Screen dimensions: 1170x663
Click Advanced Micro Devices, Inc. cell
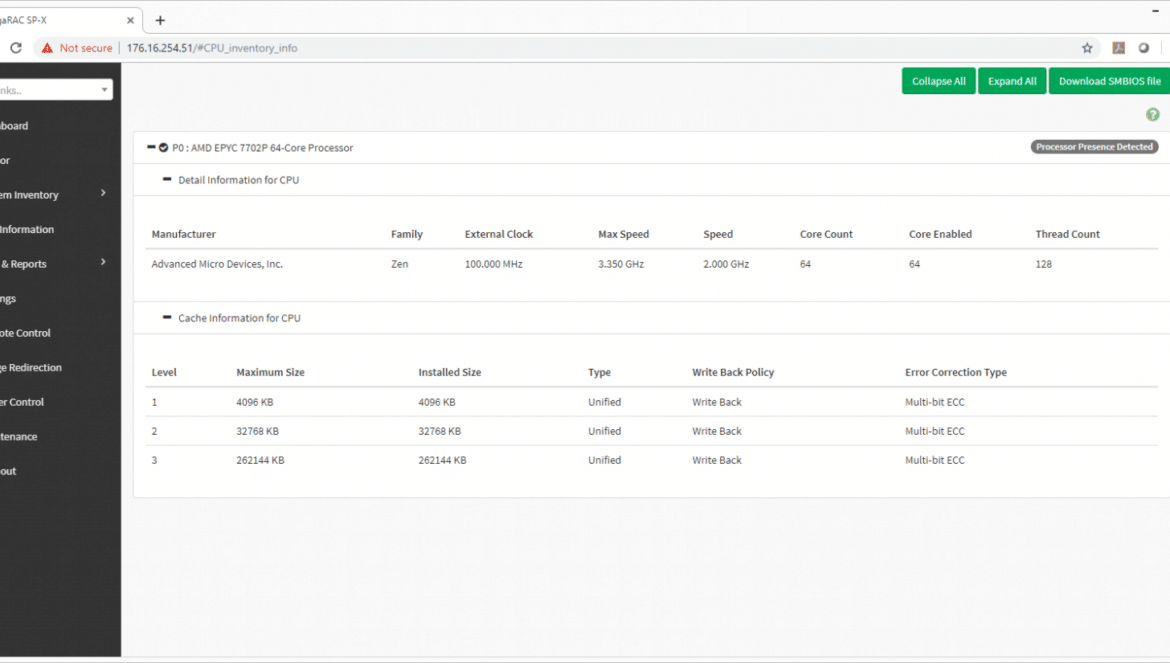217,264
